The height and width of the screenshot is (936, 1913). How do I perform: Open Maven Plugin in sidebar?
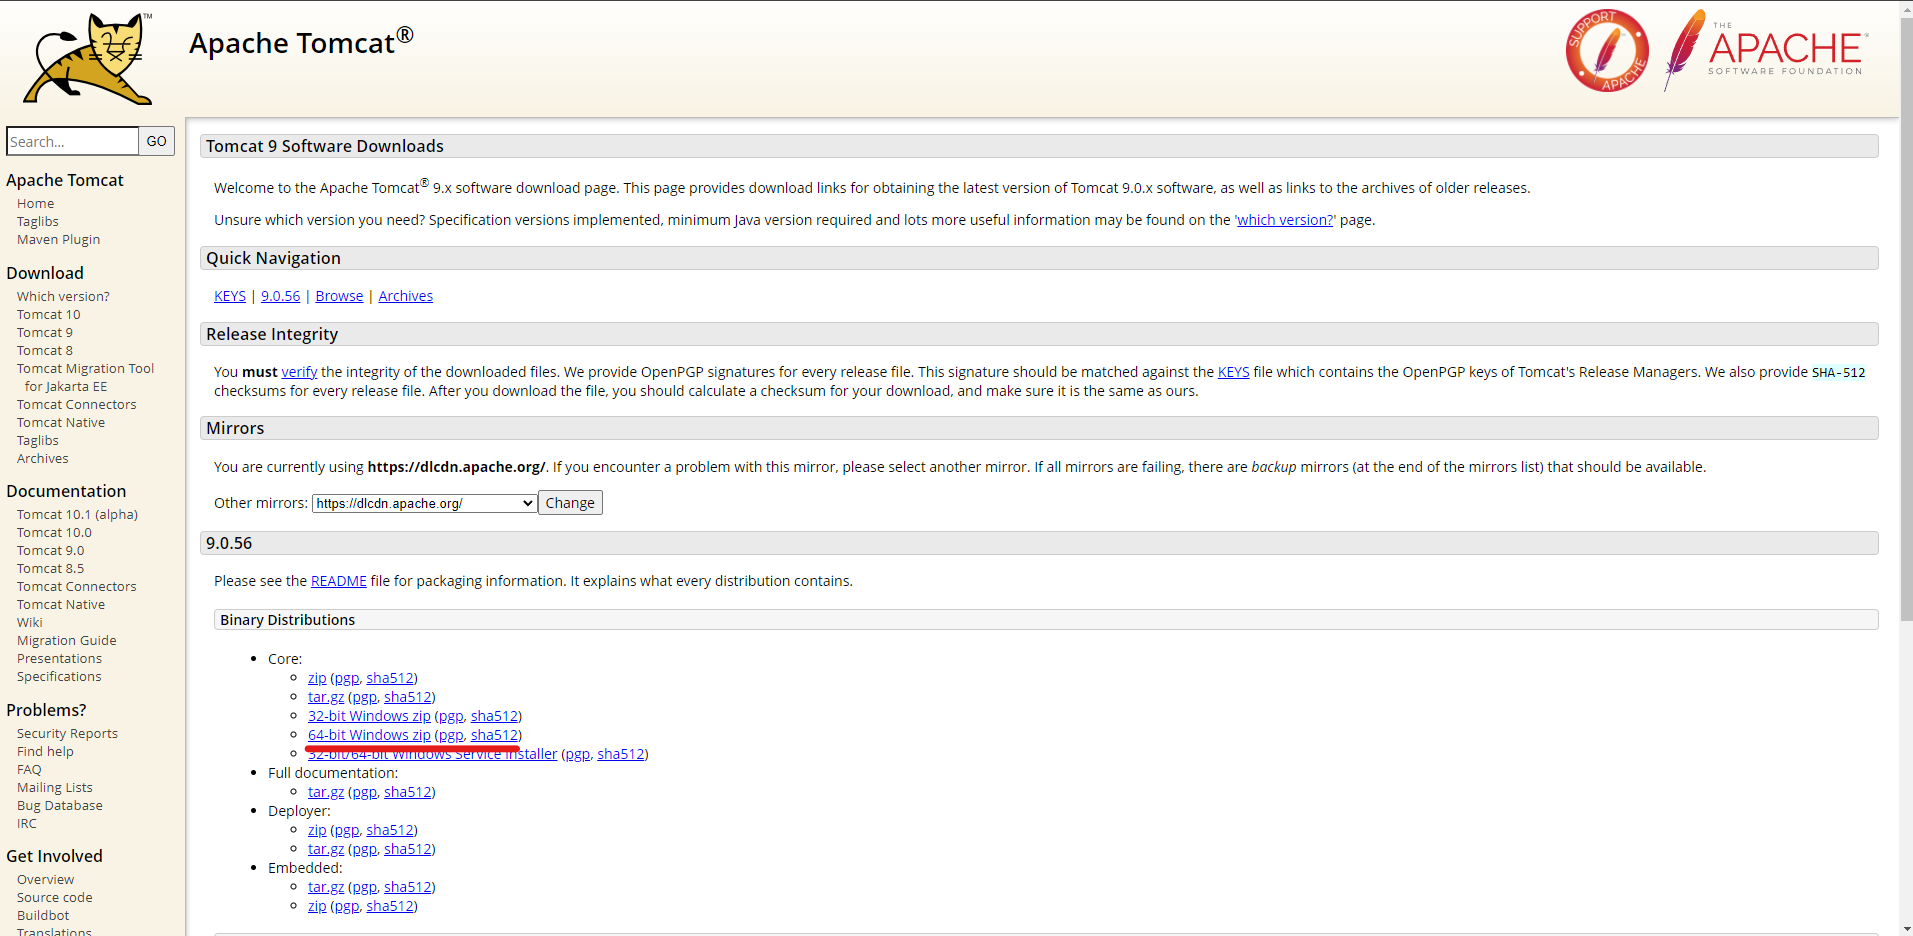(58, 239)
